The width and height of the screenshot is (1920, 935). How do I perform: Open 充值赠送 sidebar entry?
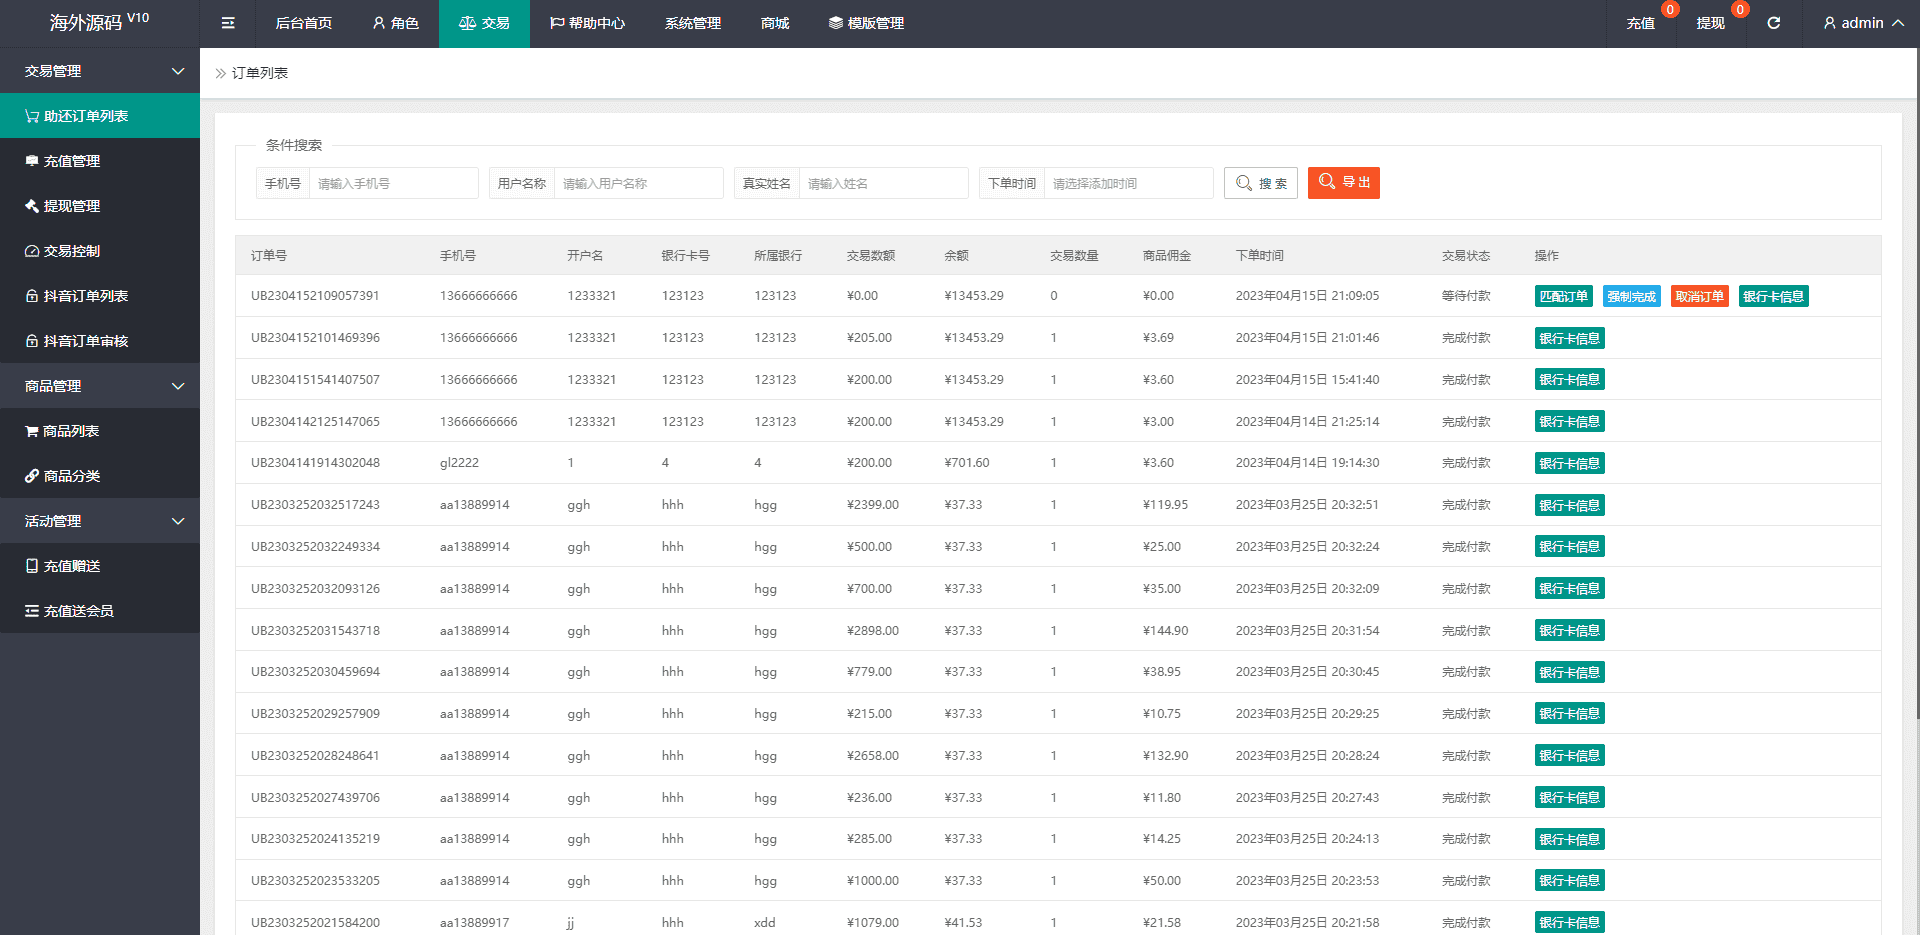(71, 566)
